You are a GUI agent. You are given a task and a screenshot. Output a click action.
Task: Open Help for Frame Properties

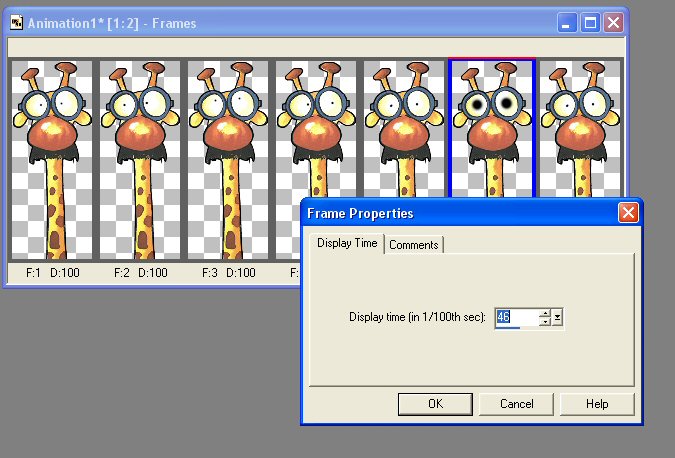pos(597,404)
